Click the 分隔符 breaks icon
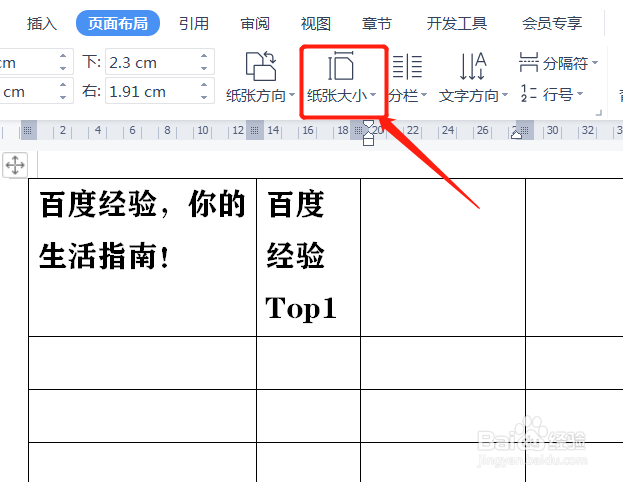 529,62
